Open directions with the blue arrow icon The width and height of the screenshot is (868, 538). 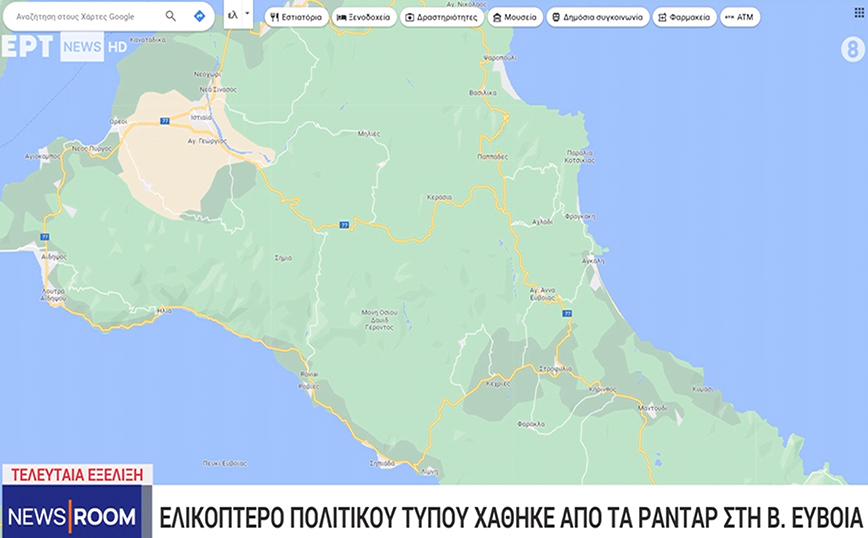pos(200,16)
